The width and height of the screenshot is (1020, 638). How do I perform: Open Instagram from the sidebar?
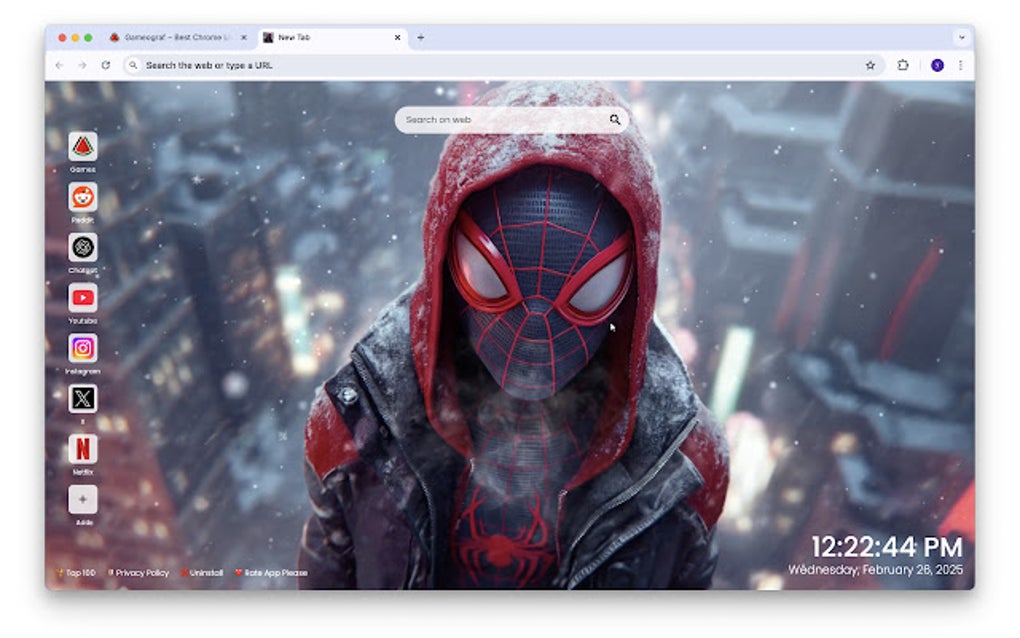(81, 348)
